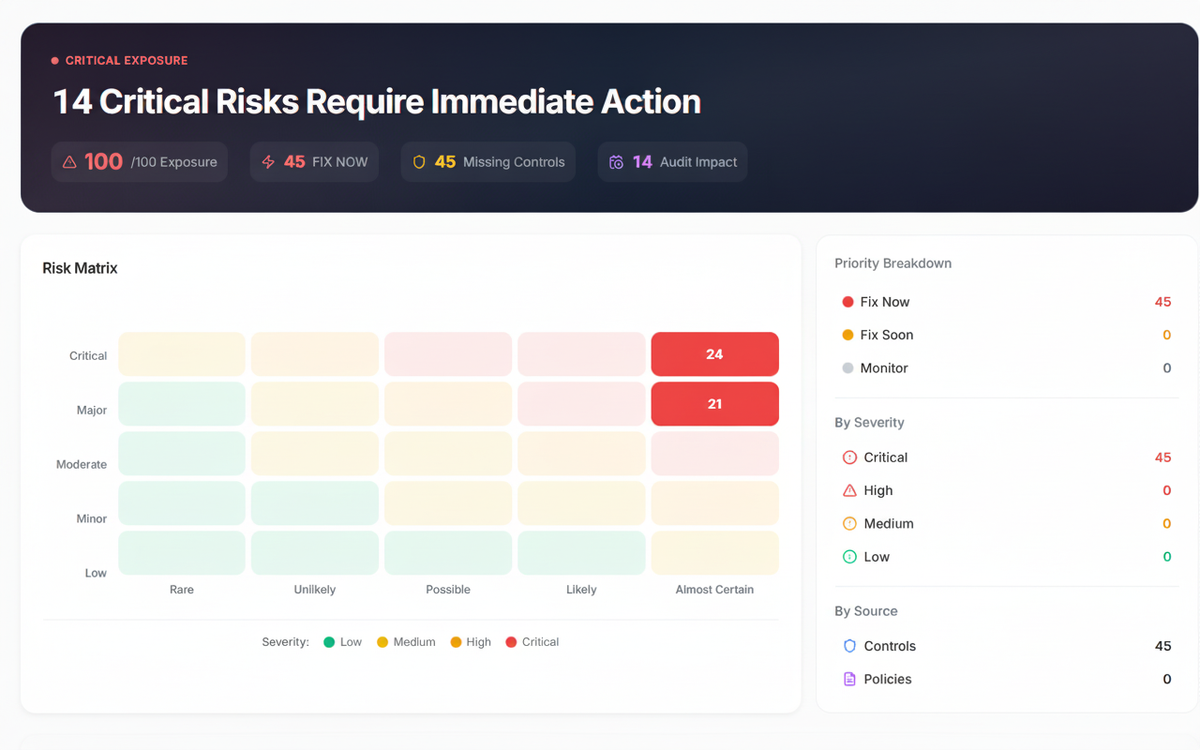Screen dimensions: 1200x750
Task: Click the calendar icon beside Audit Impact
Action: click(616, 162)
